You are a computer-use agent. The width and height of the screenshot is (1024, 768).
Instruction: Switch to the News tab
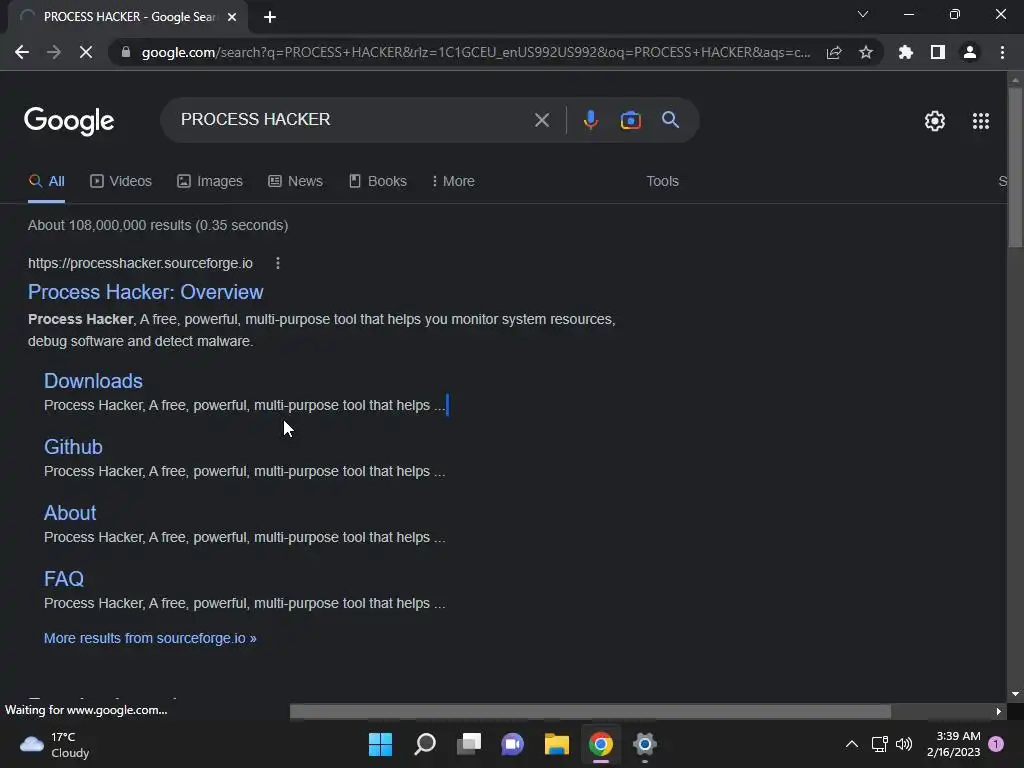pos(295,181)
